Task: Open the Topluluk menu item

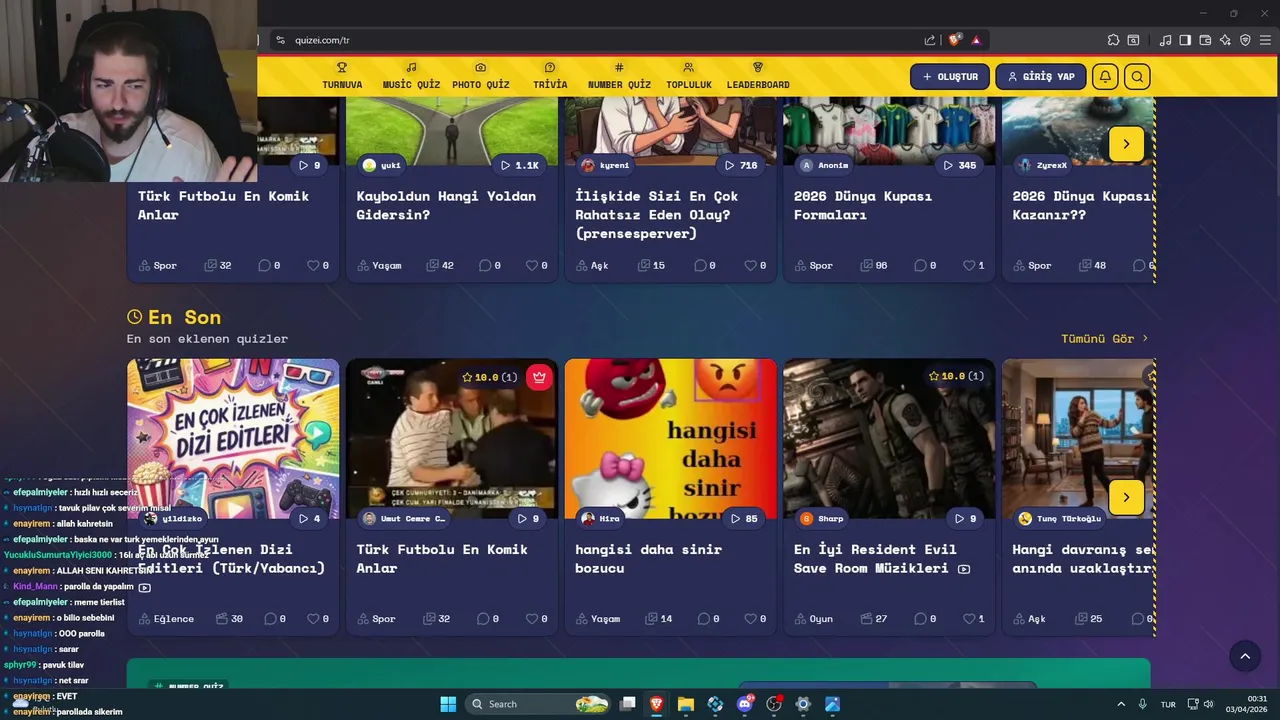Action: pos(689,76)
